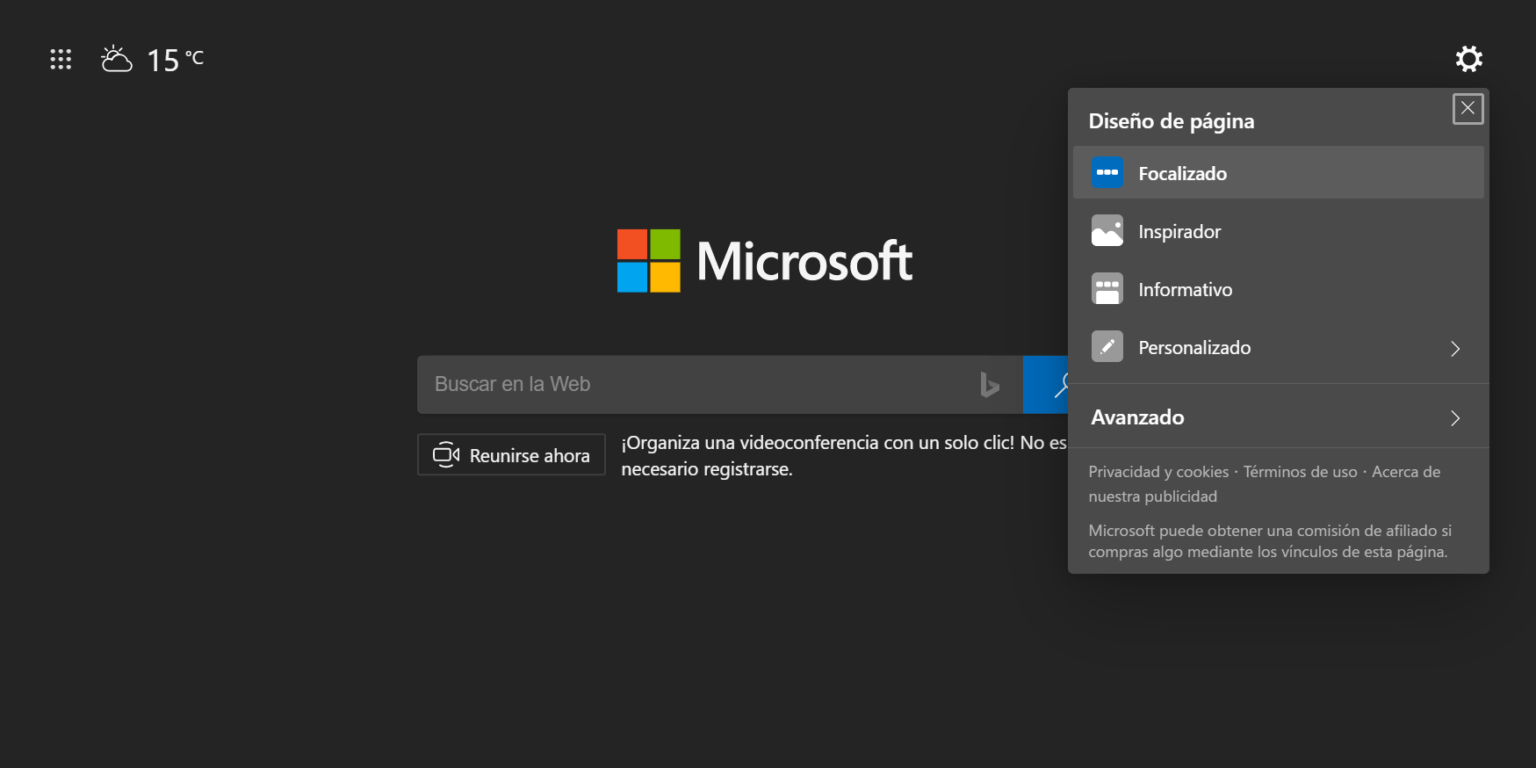Open Acerca de nuestra publicidad link
Screen dimensions: 1536x768
coord(1264,484)
